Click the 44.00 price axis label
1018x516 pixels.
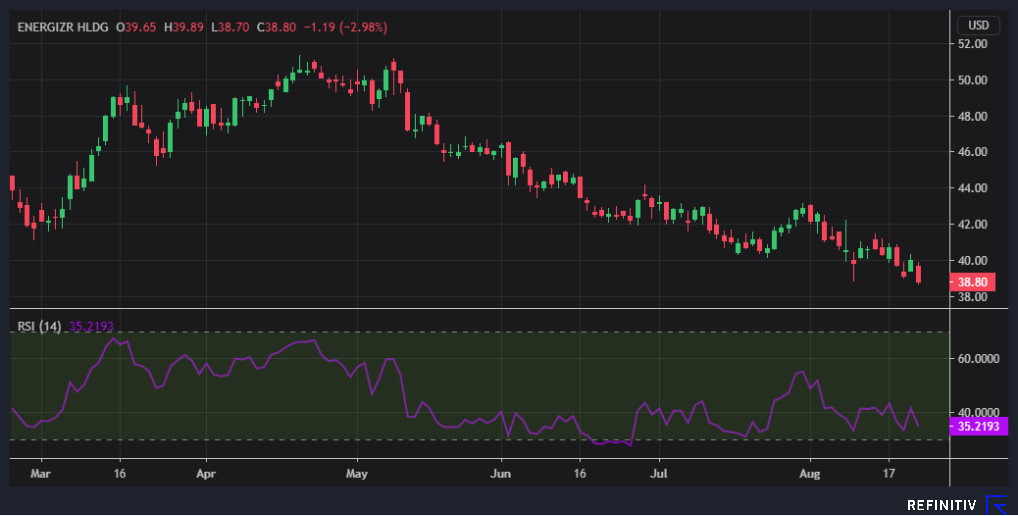(x=972, y=188)
